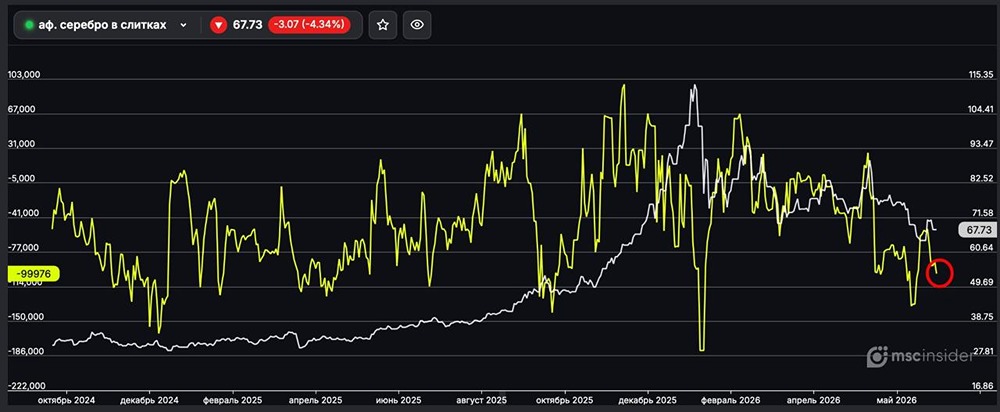Click the 103,000 left axis value
1000x412 pixels.
pyautogui.click(x=24, y=75)
